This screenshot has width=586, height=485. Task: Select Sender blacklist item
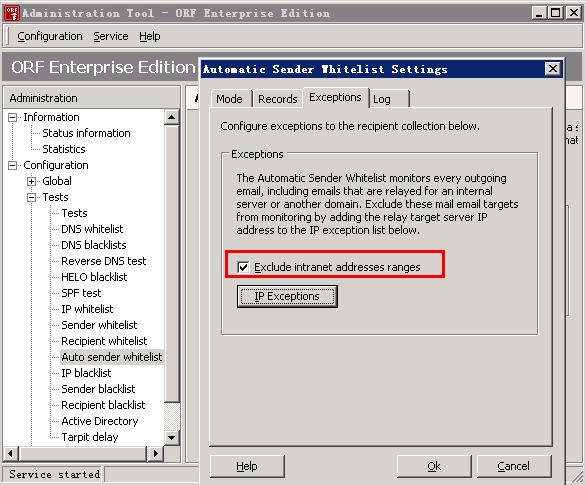click(x=98, y=389)
